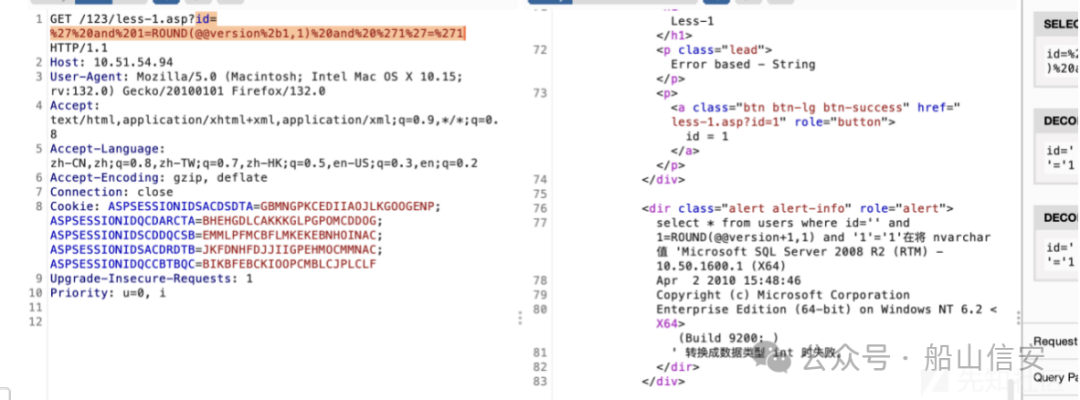The image size is (1080, 400).
Task: Click 'select * from users where id=' query
Action: pyautogui.click(x=769, y=223)
